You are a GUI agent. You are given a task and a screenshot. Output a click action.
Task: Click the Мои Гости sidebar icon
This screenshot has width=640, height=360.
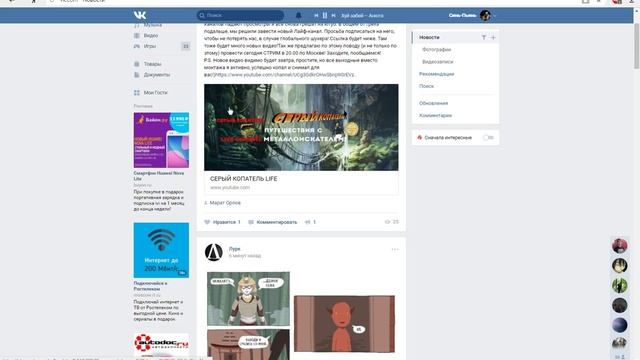coord(137,93)
